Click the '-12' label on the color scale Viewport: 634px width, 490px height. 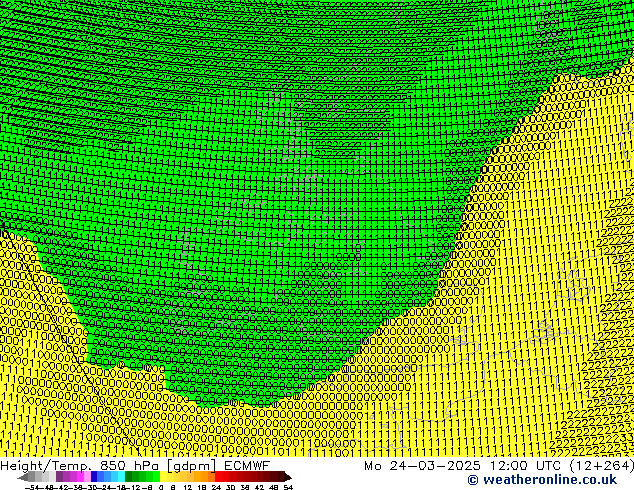(135, 487)
